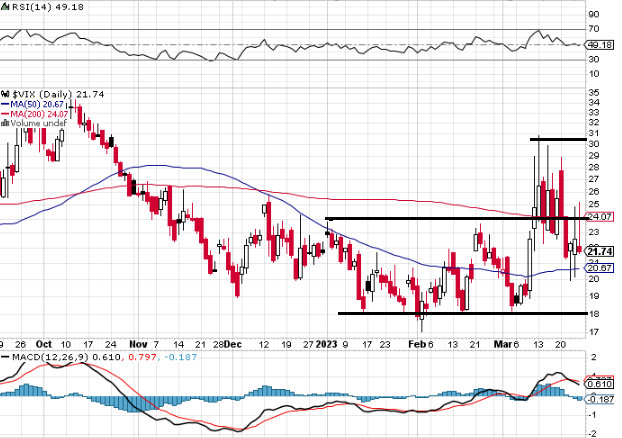Click the RSI(14) indicator label

click(x=30, y=5)
